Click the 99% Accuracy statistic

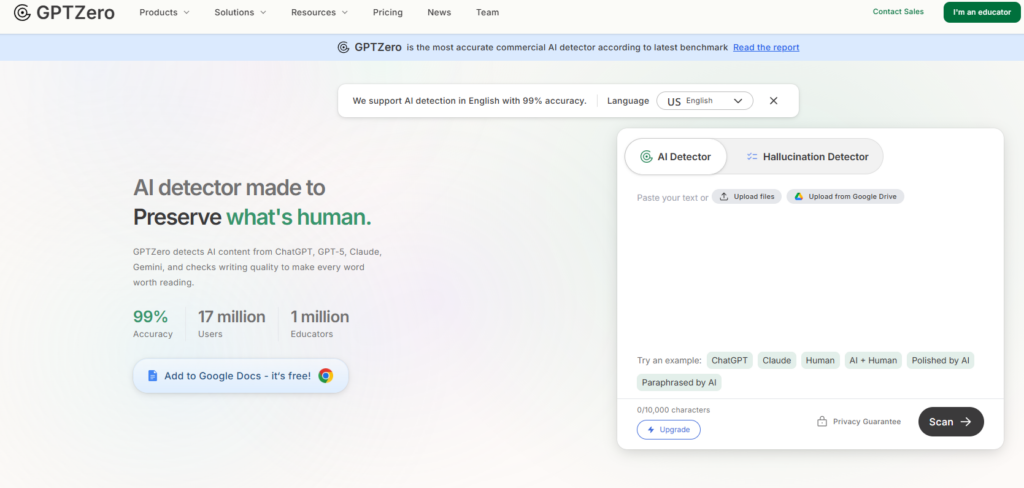(x=153, y=324)
